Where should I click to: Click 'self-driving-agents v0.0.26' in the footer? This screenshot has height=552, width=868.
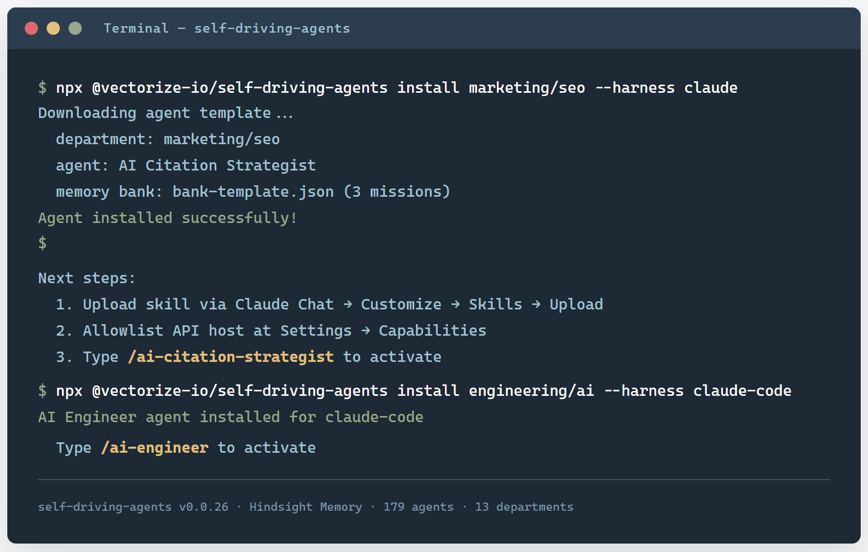click(133, 507)
